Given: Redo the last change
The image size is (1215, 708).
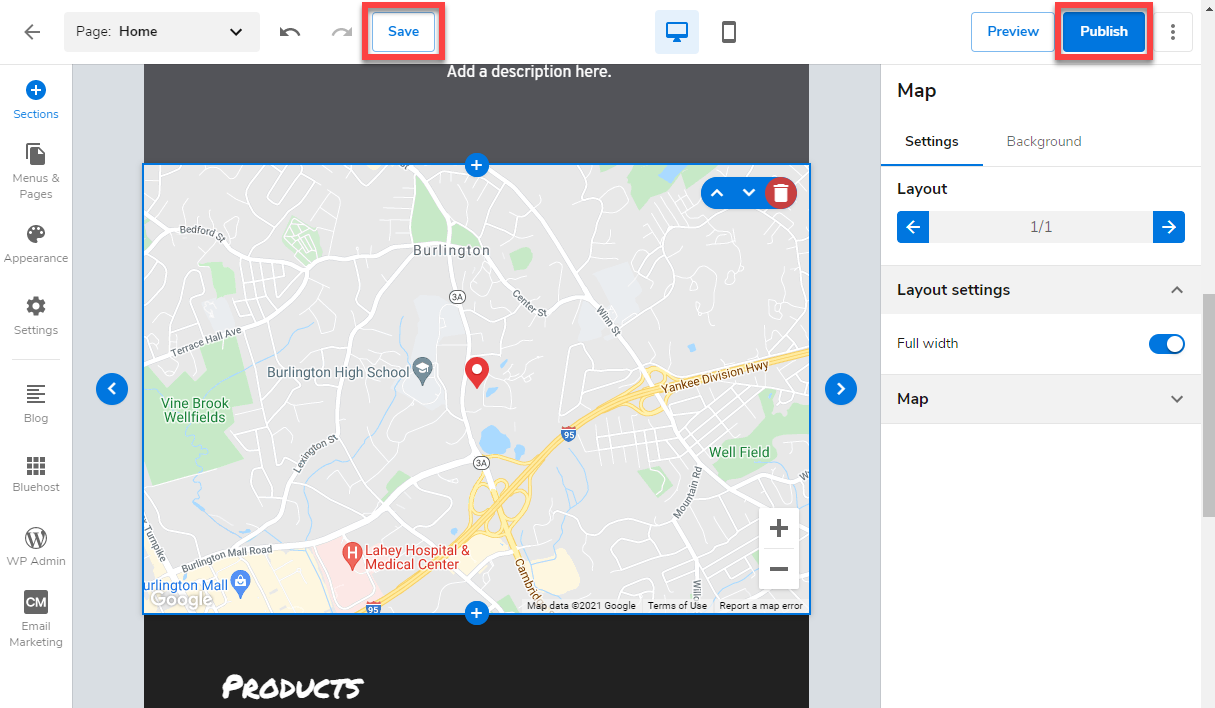Looking at the screenshot, I should pos(342,32).
